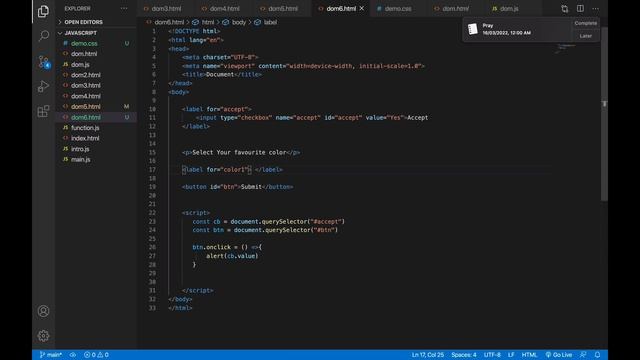Switch to the dom5.html tab
Viewport: 640px width, 360px height.
(x=283, y=8)
